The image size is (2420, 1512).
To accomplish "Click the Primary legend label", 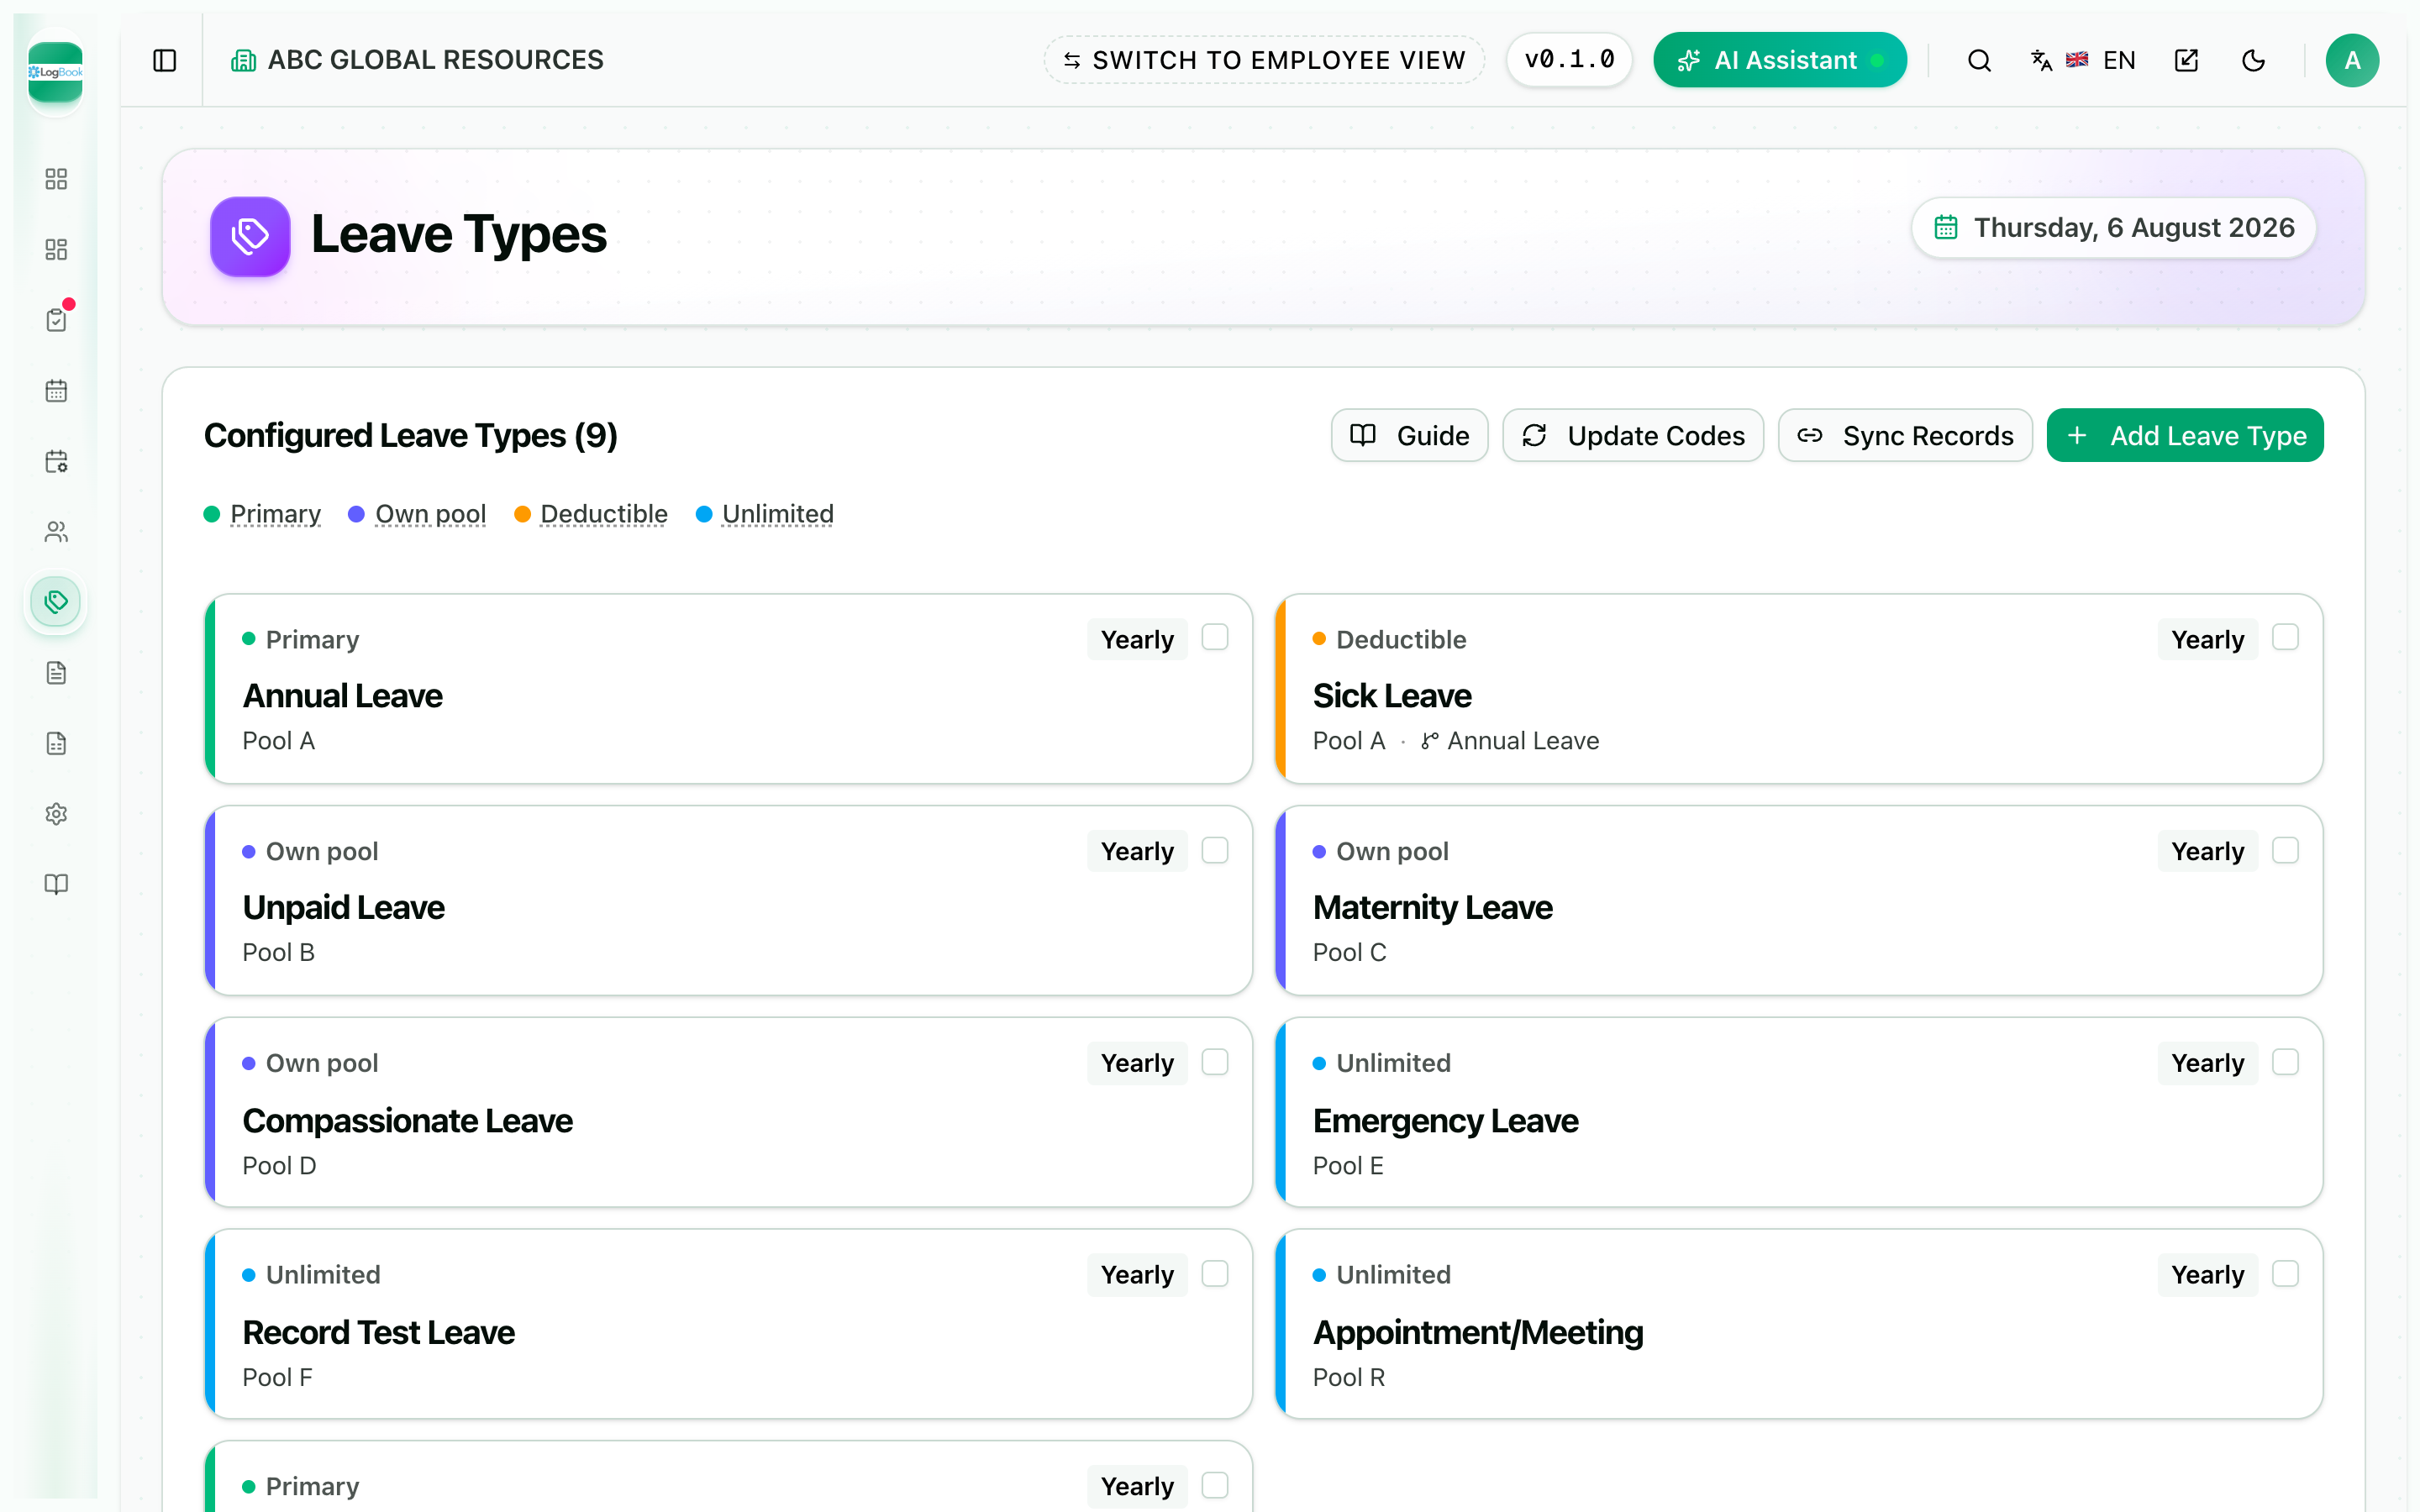I will coord(275,514).
